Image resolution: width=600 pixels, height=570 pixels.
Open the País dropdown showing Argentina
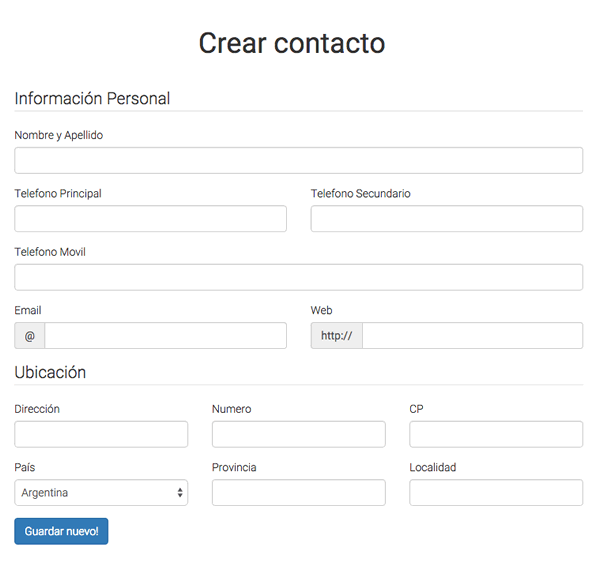[x=95, y=493]
